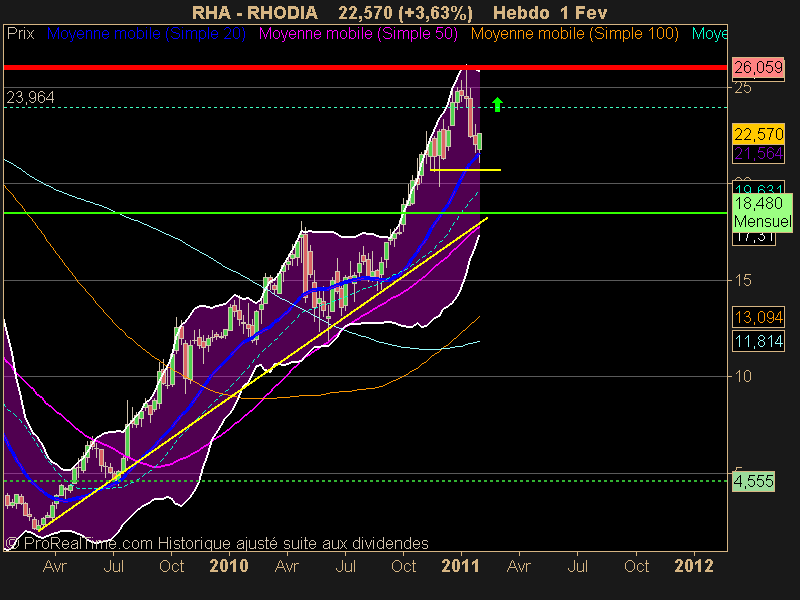Image resolution: width=800 pixels, height=600 pixels.
Task: Click the 10 price axis tick
Action: (x=743, y=377)
